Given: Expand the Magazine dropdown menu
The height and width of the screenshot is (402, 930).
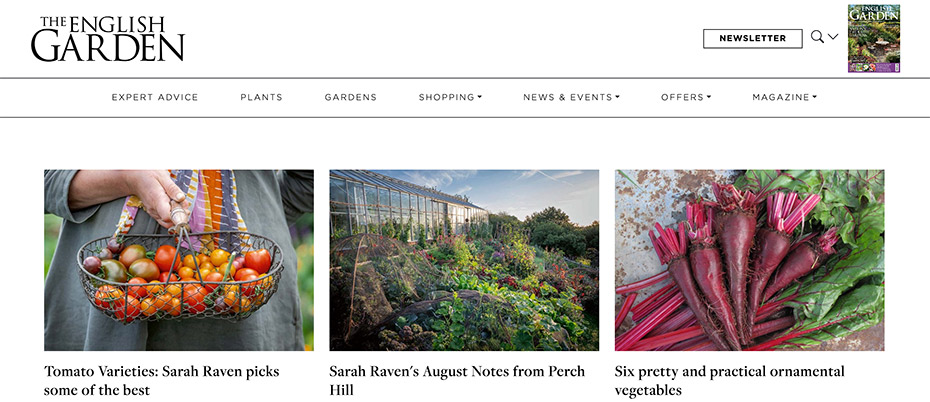Looking at the screenshot, I should click(x=784, y=97).
